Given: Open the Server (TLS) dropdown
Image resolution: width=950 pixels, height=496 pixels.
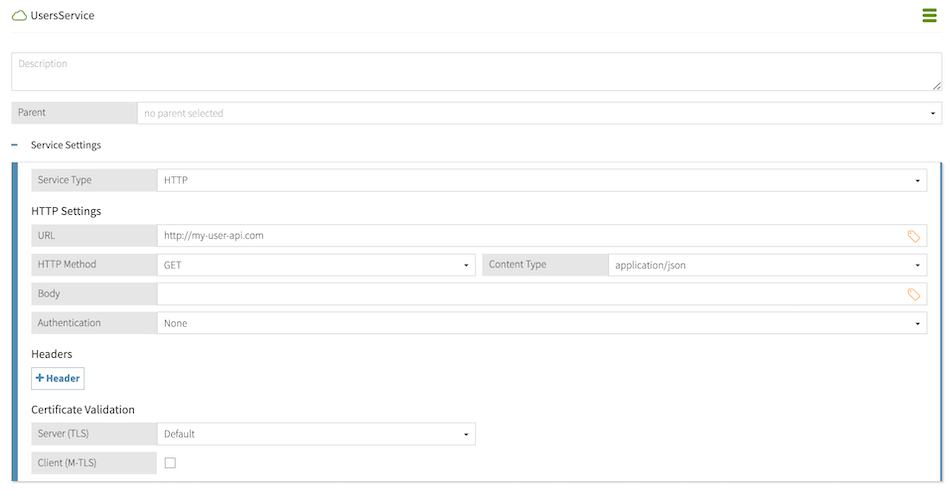Looking at the screenshot, I should 315,434.
